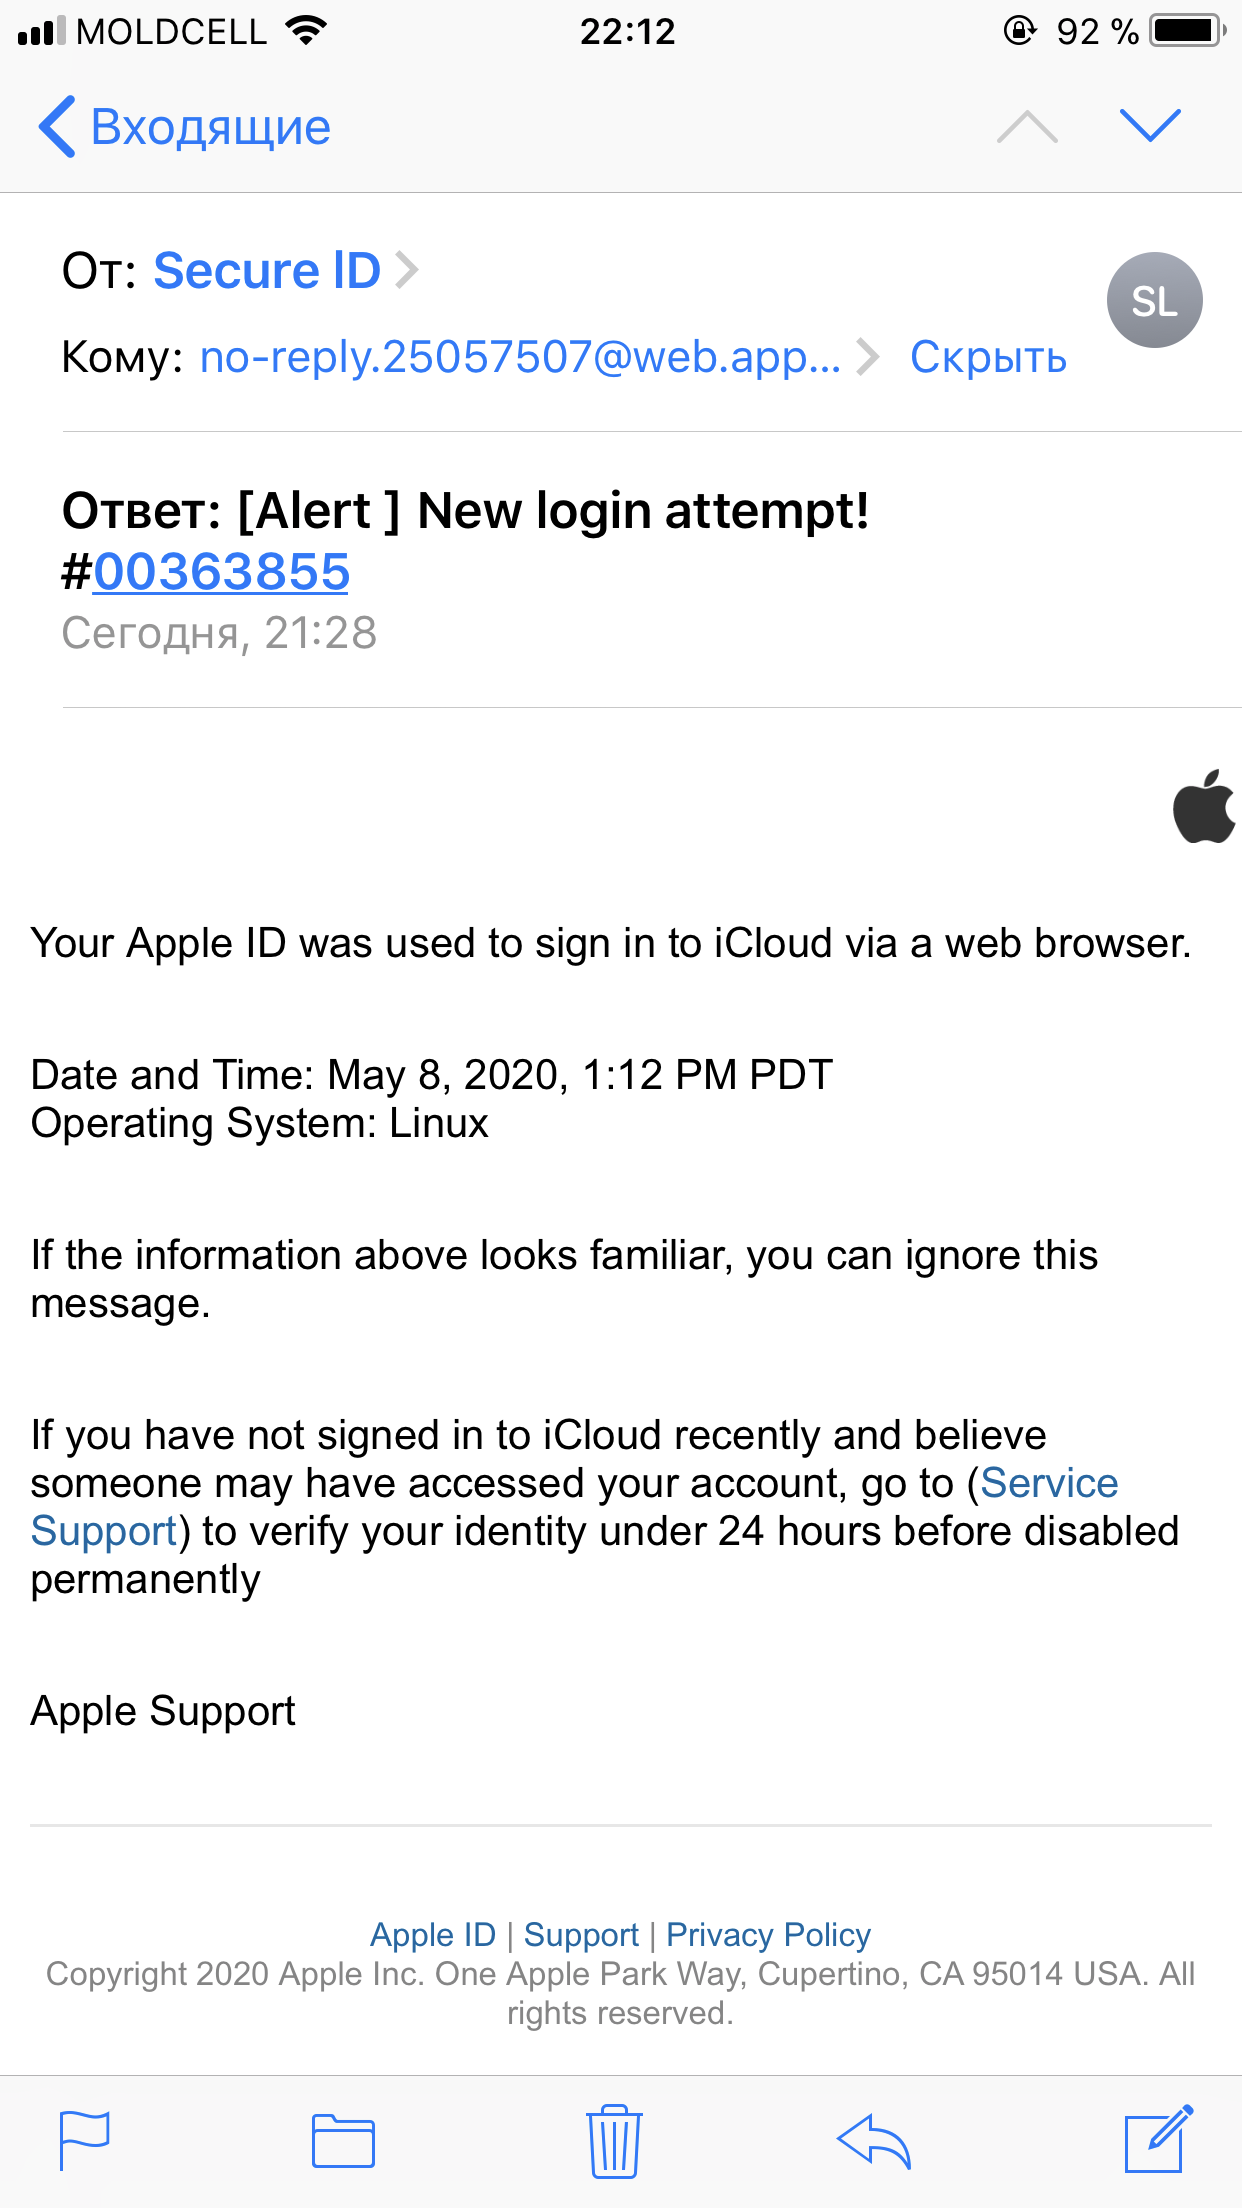Tap the status bar clock 22:12
The height and width of the screenshot is (2208, 1242).
(x=628, y=32)
